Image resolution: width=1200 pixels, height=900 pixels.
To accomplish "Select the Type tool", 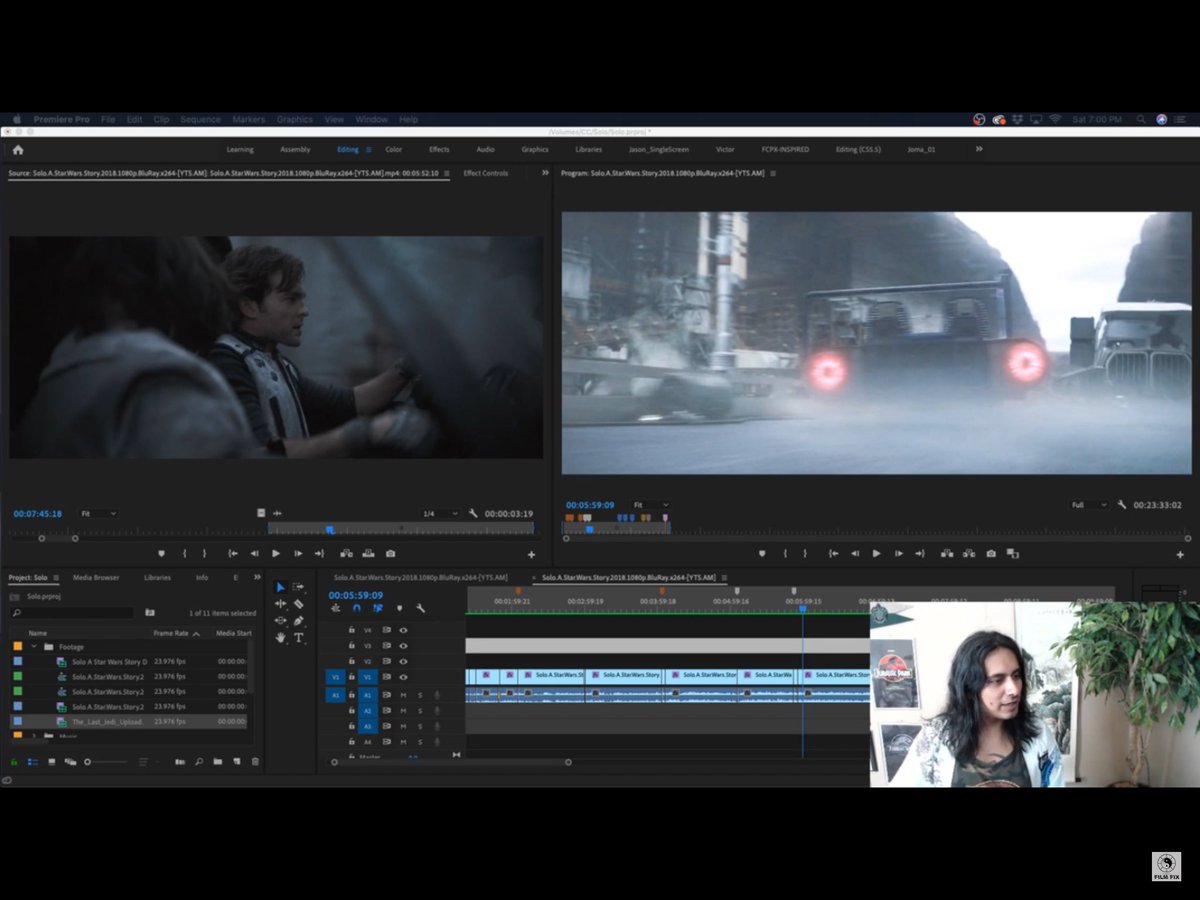I will 298,637.
